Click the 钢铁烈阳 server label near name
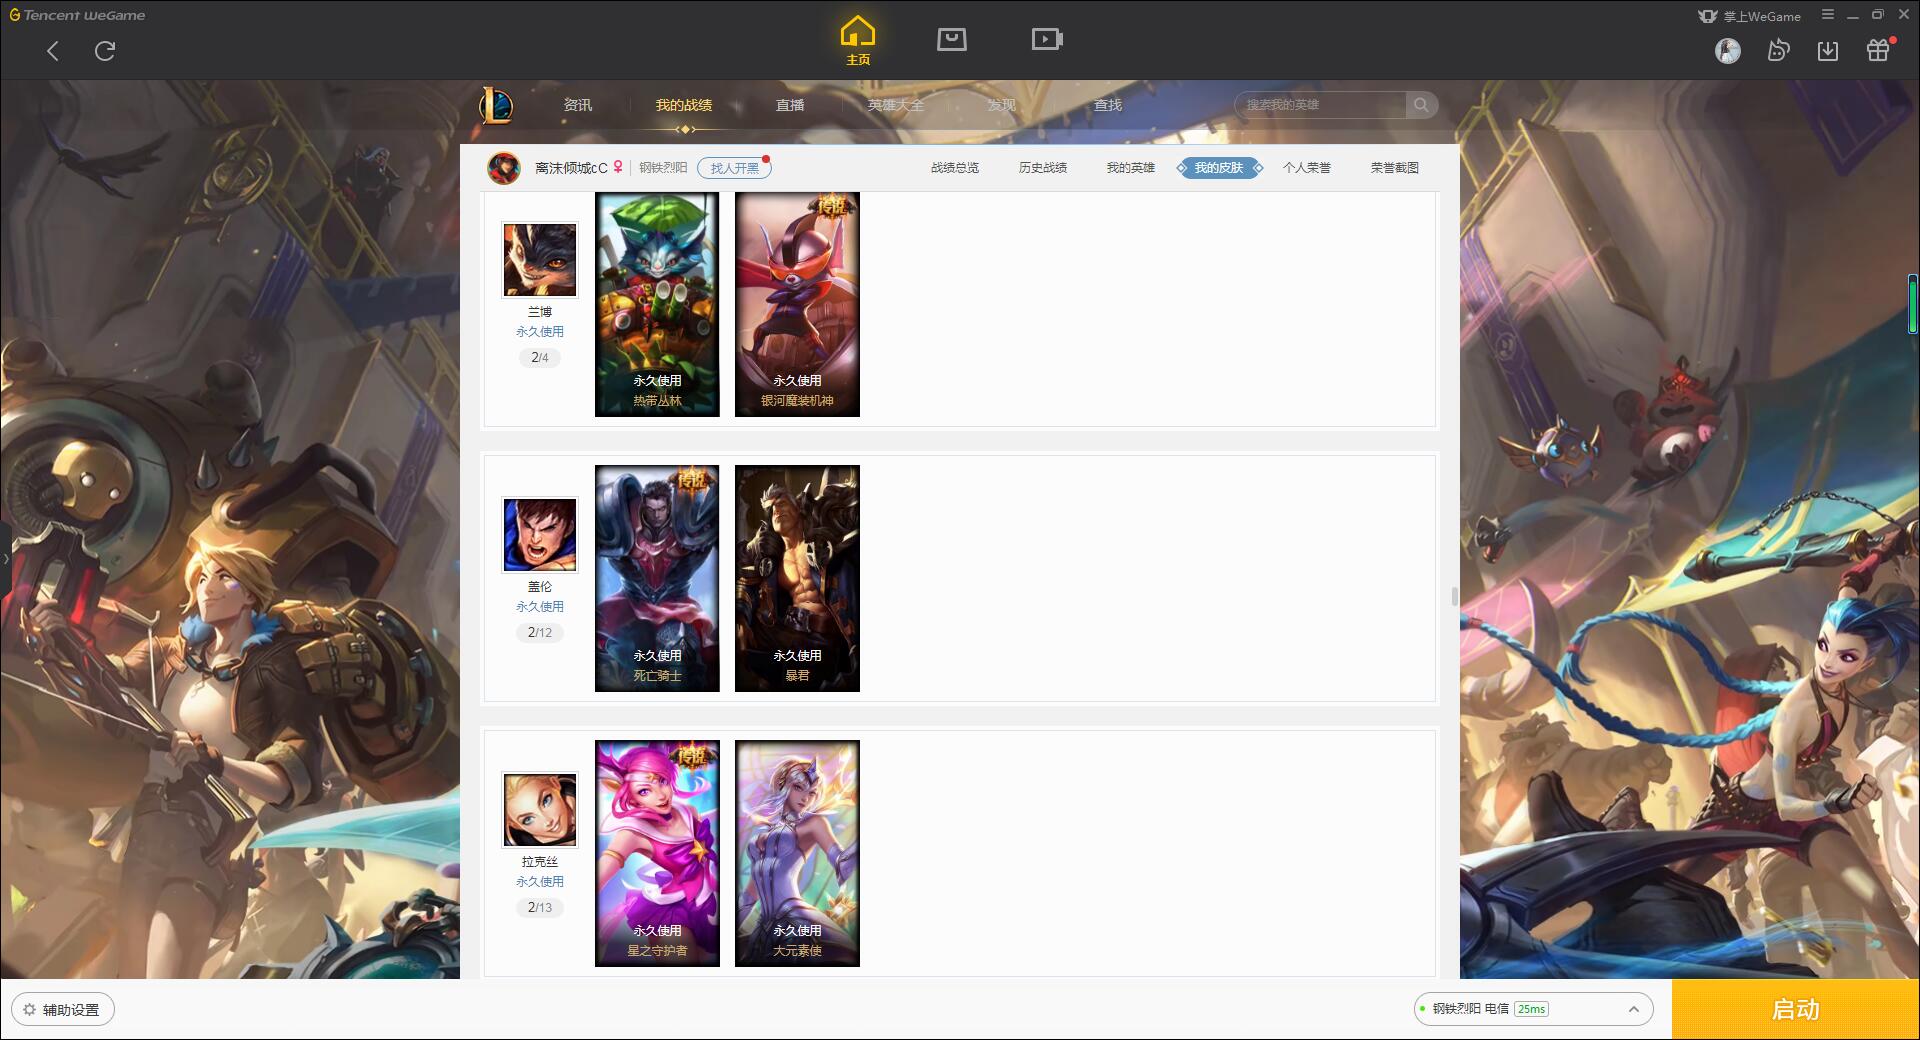Image resolution: width=1920 pixels, height=1040 pixels. pos(663,168)
